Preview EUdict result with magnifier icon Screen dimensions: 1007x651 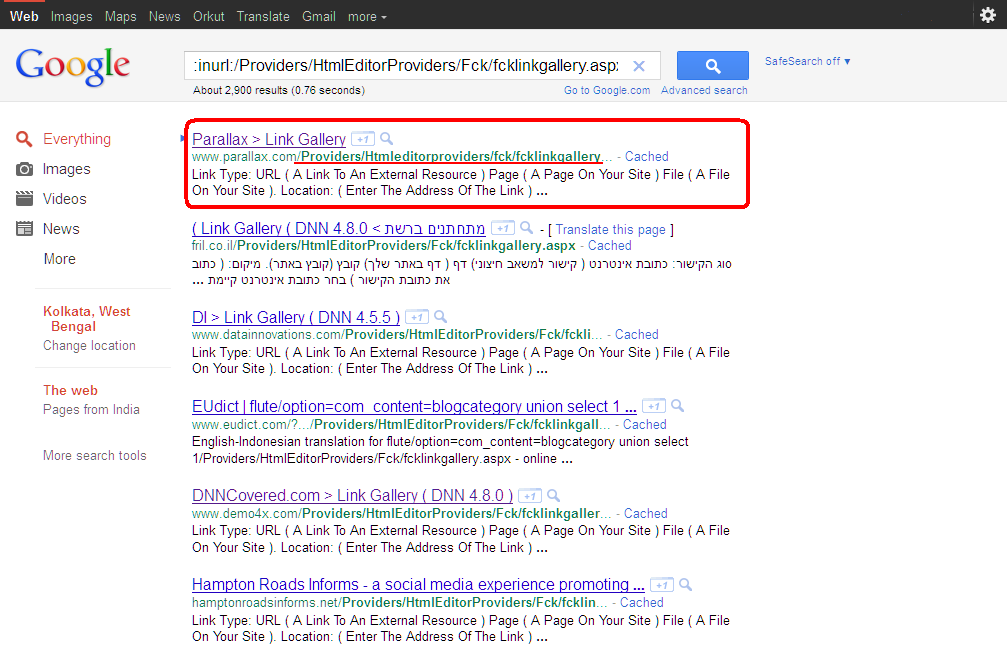pos(678,405)
